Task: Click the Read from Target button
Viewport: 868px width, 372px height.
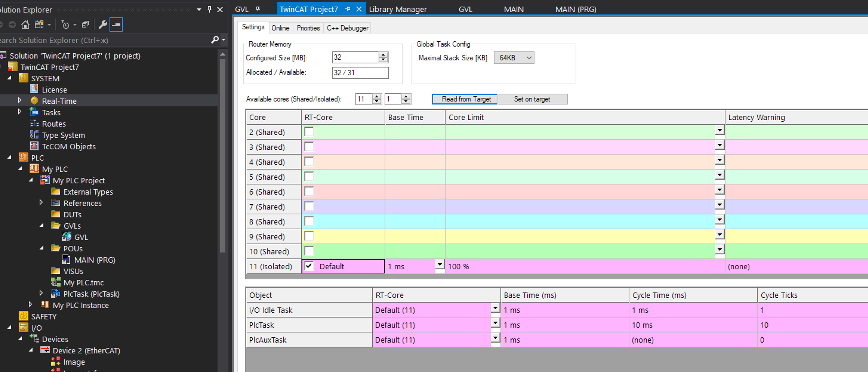Action: tap(465, 99)
